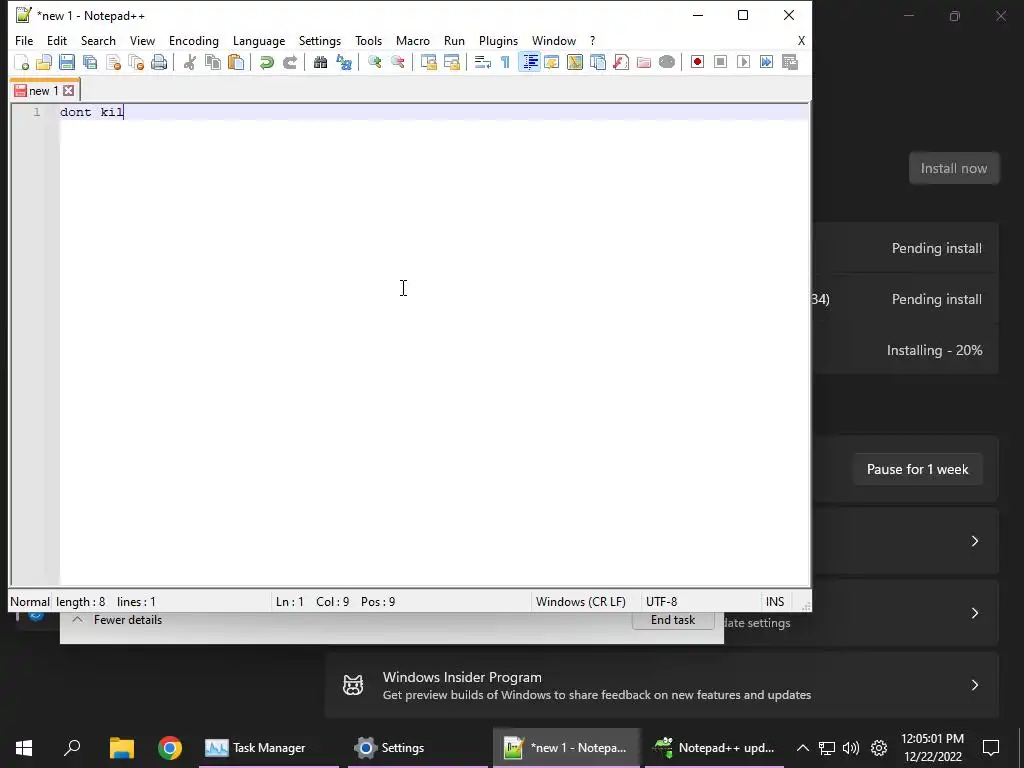Click the macro Playback icon
Screen dimensions: 1024x768
click(743, 62)
